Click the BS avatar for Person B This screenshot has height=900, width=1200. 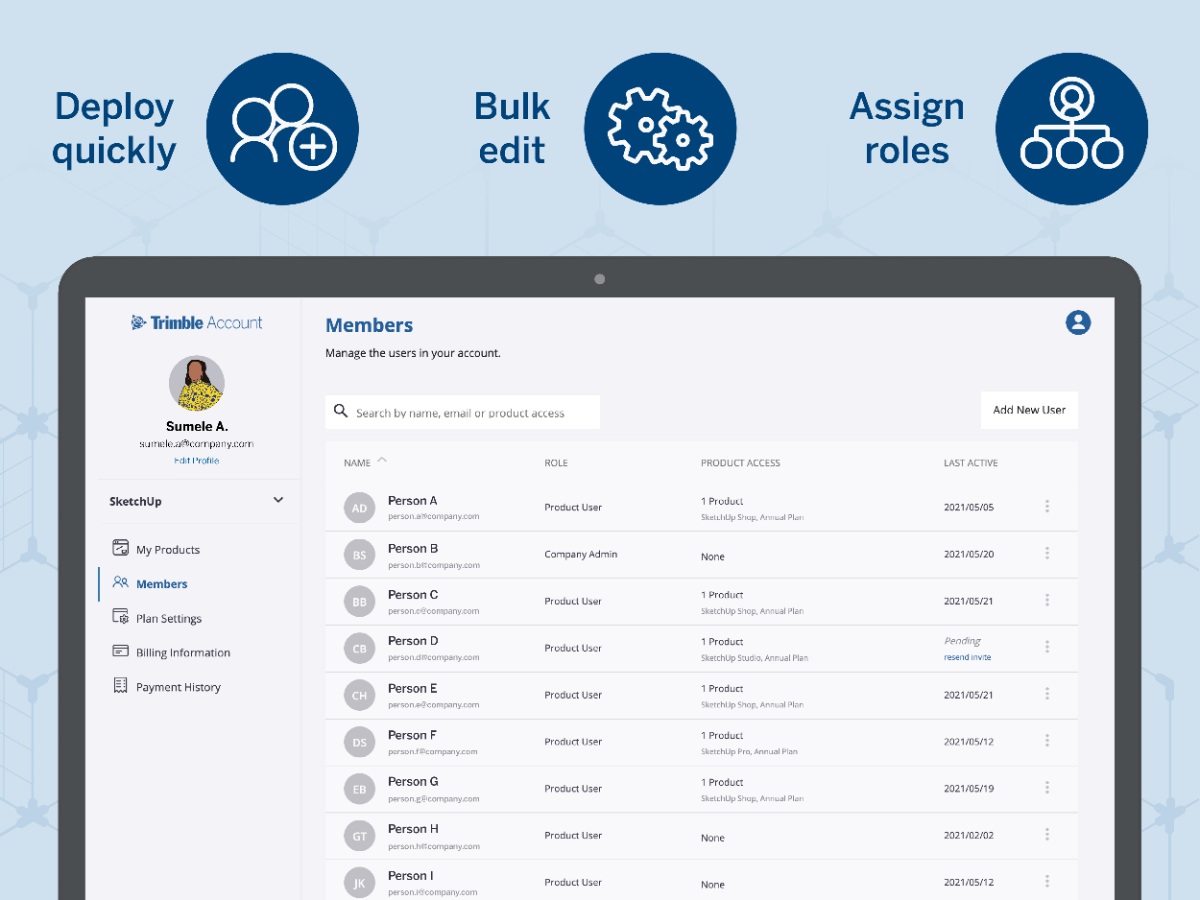pyautogui.click(x=360, y=554)
